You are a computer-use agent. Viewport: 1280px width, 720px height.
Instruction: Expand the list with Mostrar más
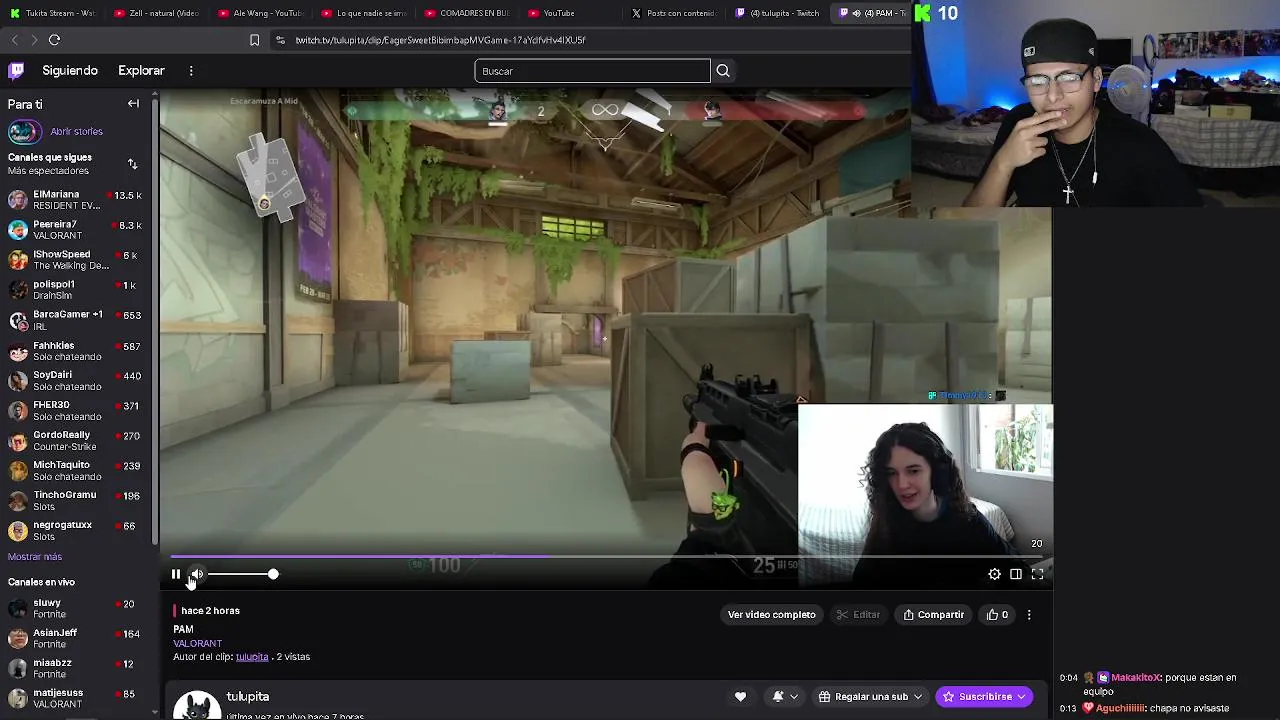click(x=35, y=556)
